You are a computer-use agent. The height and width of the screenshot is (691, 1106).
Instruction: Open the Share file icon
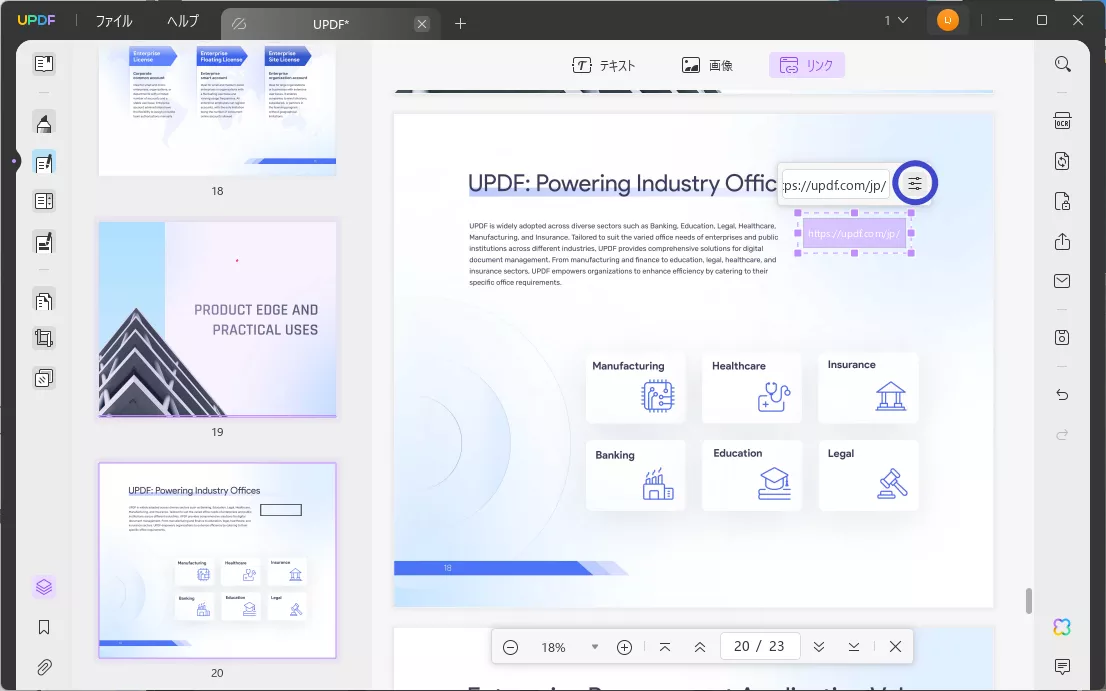point(1062,241)
